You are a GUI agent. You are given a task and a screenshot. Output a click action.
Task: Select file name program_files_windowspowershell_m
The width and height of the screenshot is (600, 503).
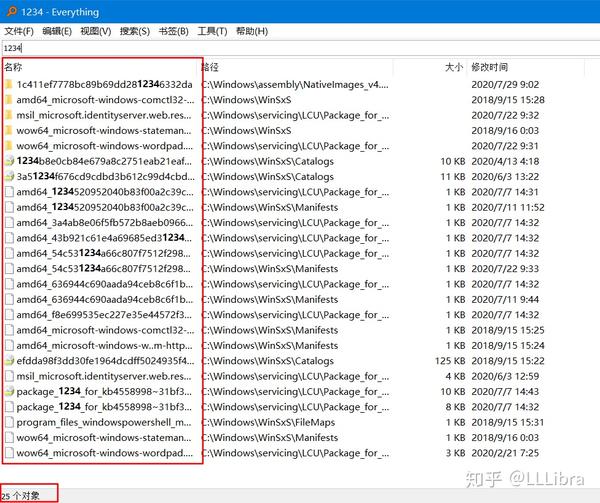[x=104, y=422]
